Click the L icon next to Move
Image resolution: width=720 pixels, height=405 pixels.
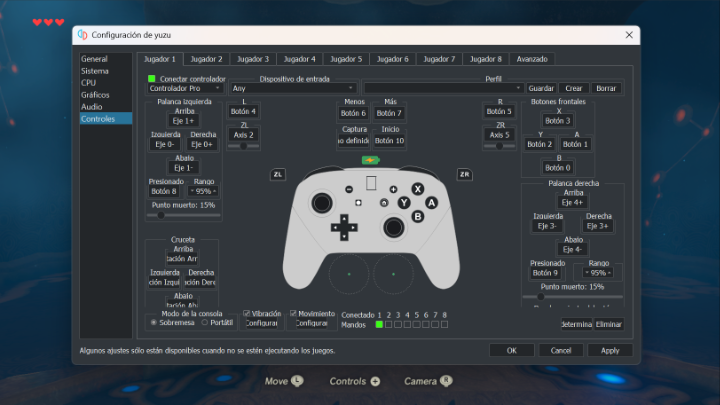click(x=297, y=381)
